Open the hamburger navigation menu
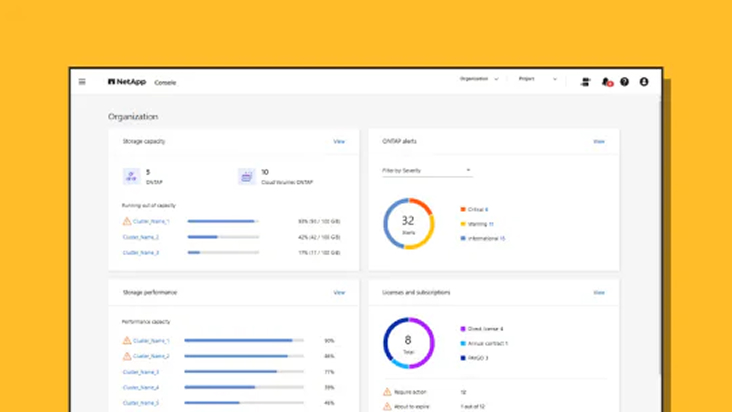The width and height of the screenshot is (732, 412). pos(82,82)
